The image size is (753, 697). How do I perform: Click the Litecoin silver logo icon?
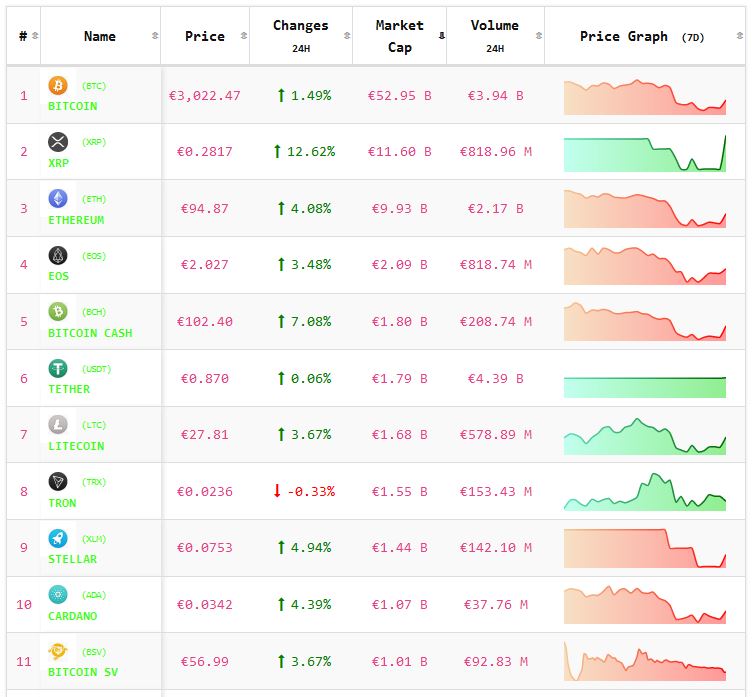tap(58, 425)
